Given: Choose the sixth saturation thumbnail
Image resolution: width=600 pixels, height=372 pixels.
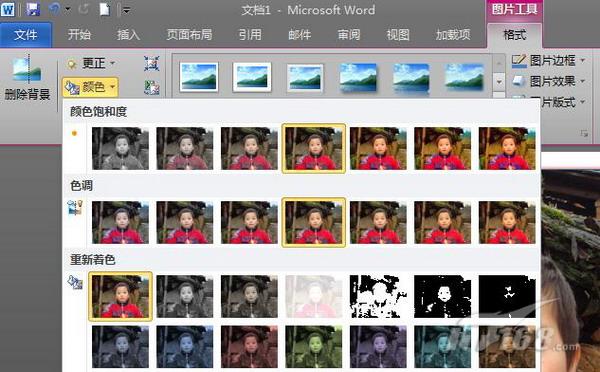Looking at the screenshot, I should [442, 148].
